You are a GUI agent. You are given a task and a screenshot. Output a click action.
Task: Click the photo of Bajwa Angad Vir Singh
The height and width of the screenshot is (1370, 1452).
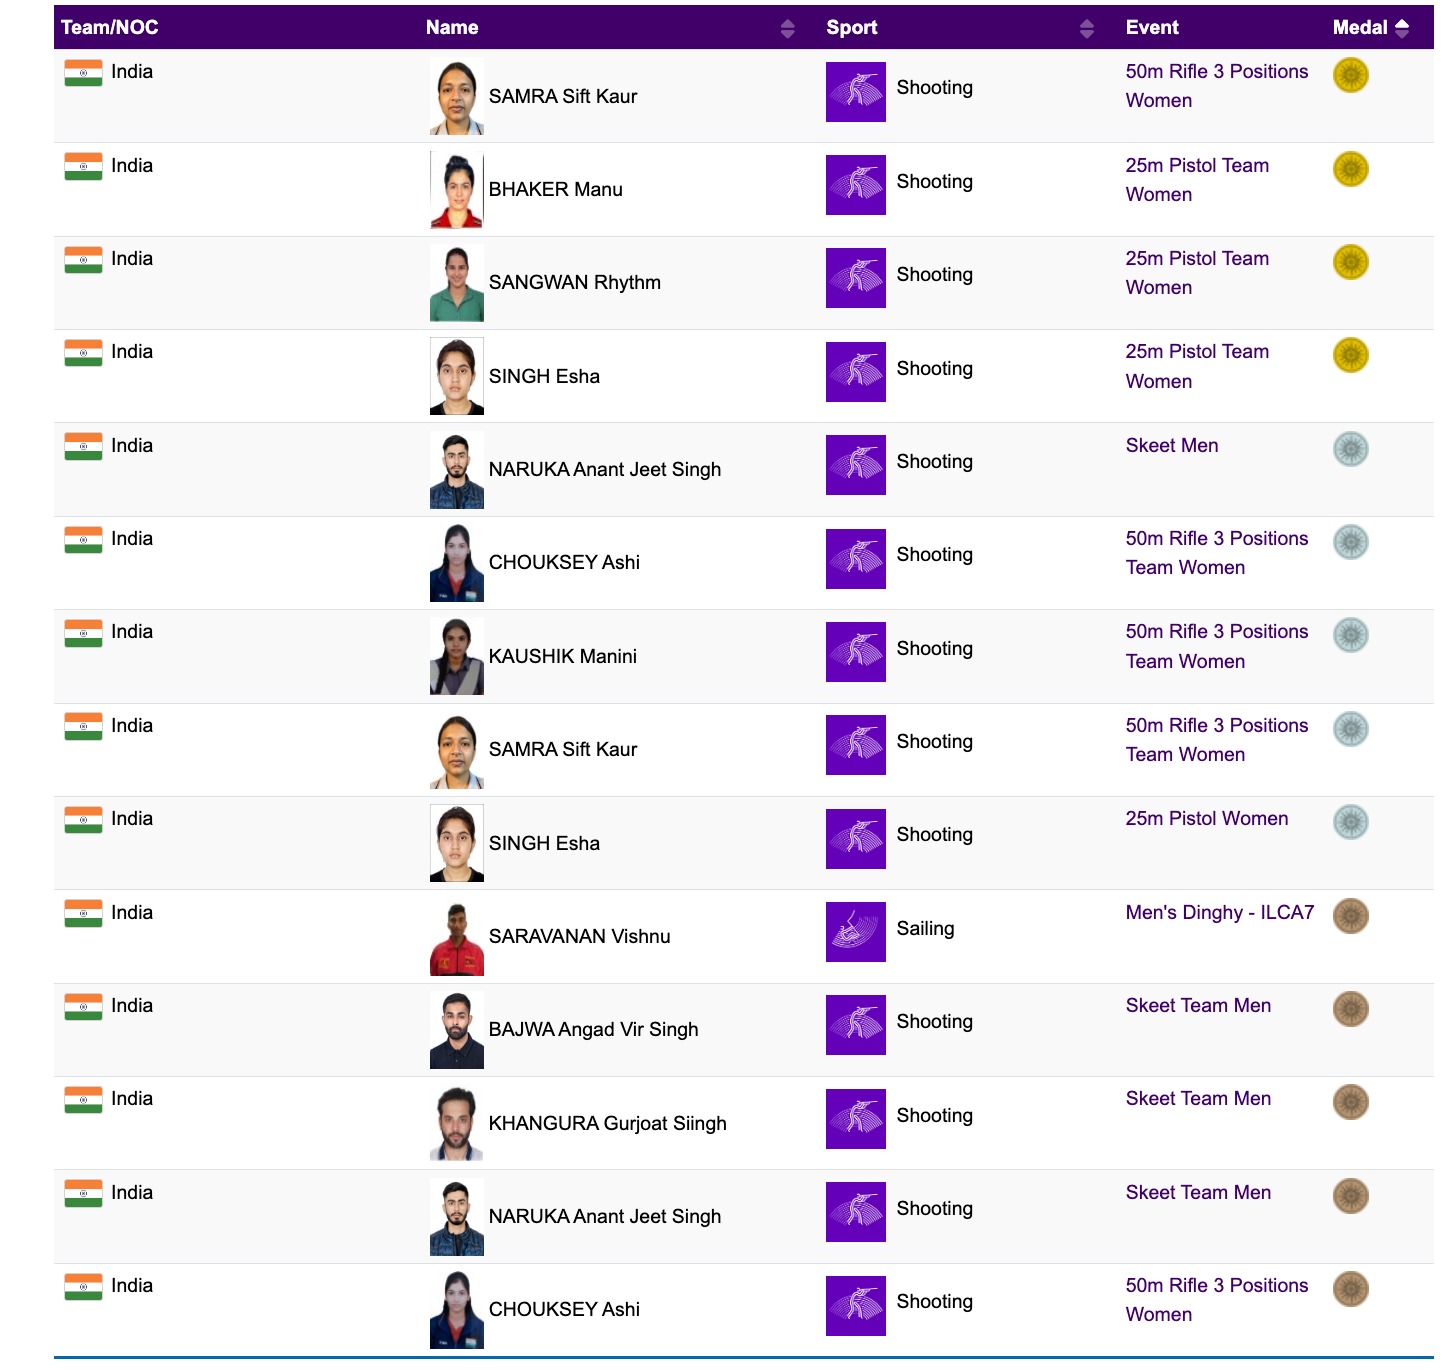click(457, 1030)
